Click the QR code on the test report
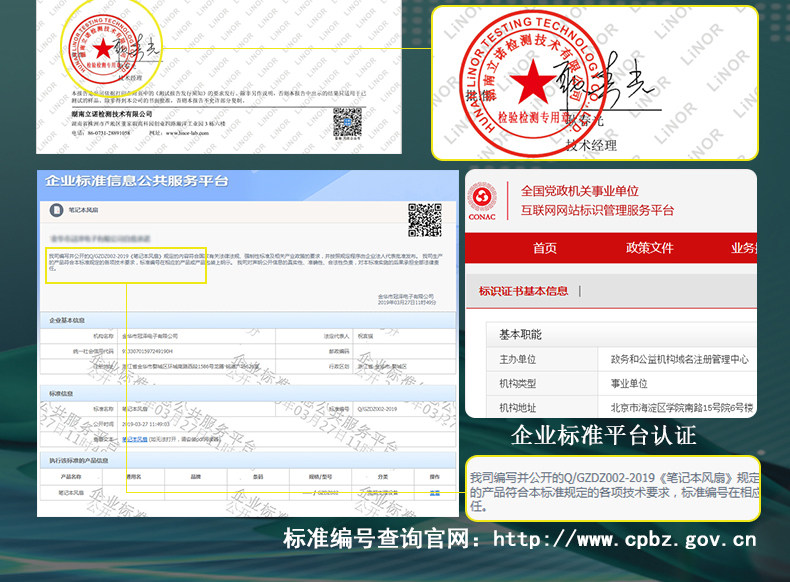790x582 pixels. pos(348,123)
